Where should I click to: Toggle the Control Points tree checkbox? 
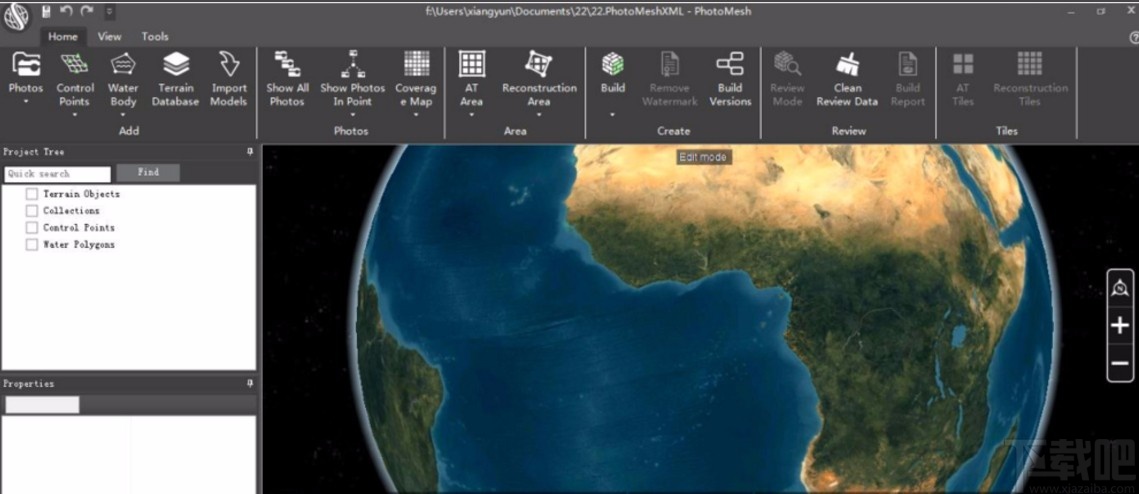pos(31,227)
